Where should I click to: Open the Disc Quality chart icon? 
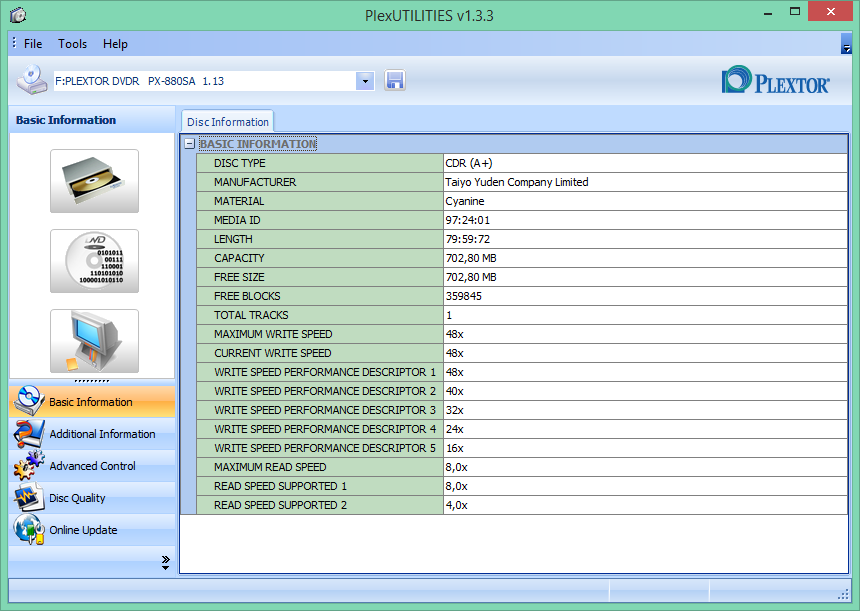click(x=29, y=497)
